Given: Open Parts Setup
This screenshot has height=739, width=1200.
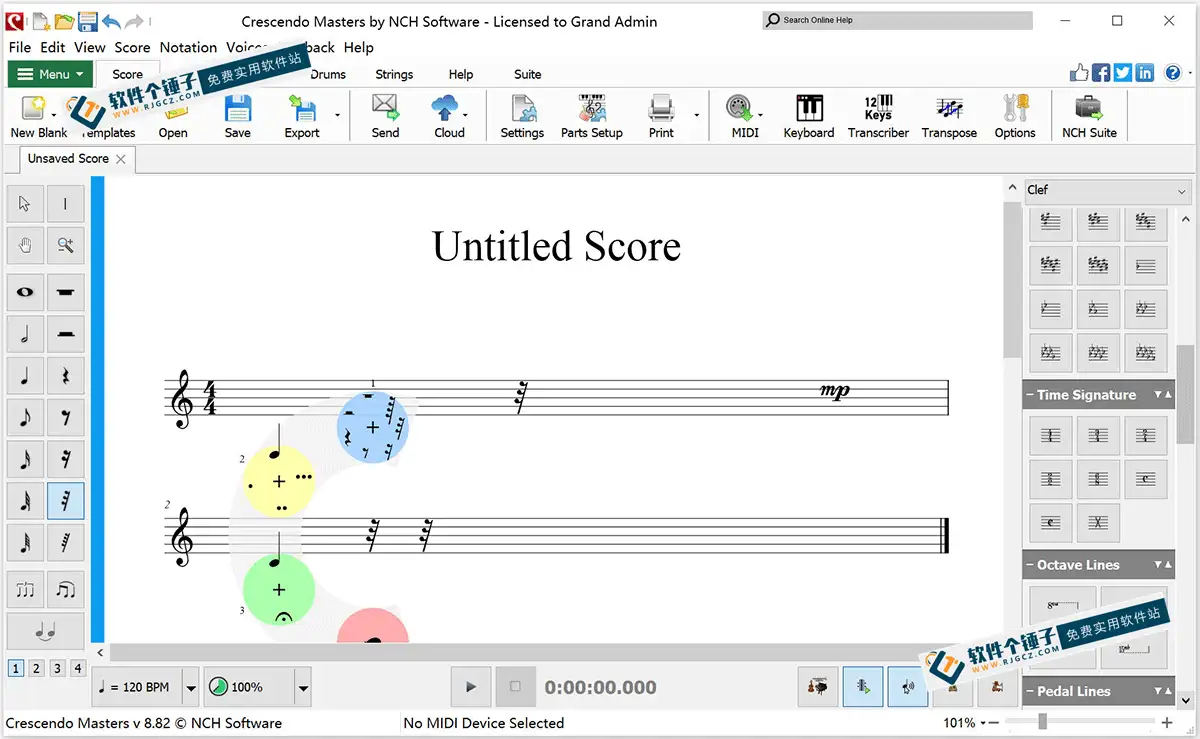Looking at the screenshot, I should click(591, 115).
